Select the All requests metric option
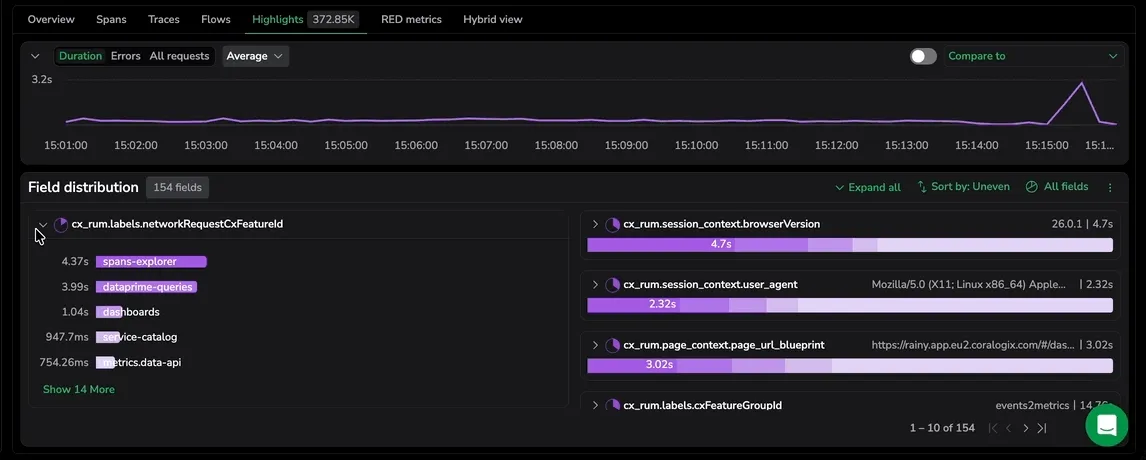Image resolution: width=1146 pixels, height=460 pixels. click(x=179, y=56)
